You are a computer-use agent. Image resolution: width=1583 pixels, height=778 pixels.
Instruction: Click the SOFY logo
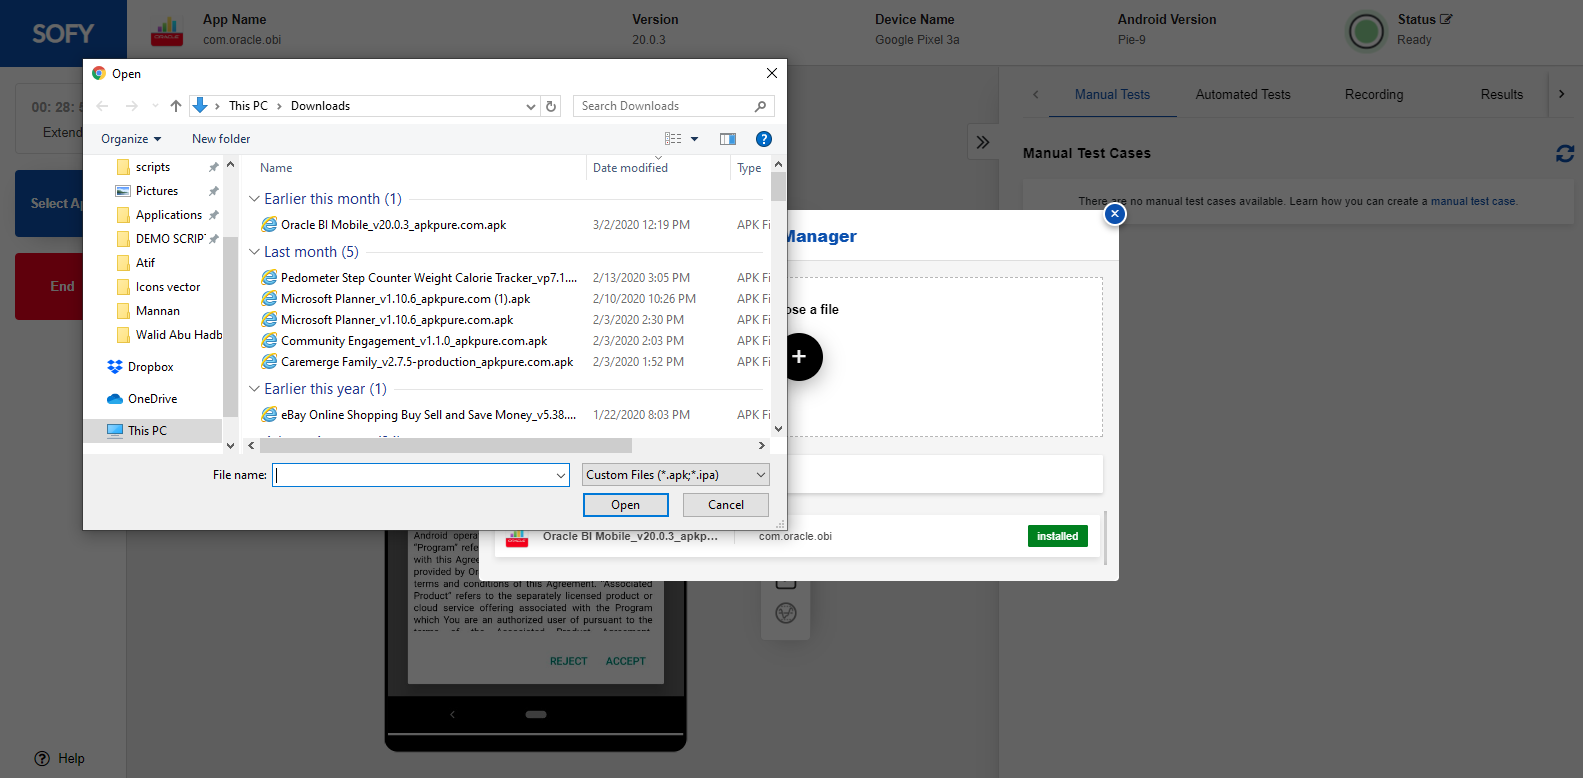[x=63, y=33]
